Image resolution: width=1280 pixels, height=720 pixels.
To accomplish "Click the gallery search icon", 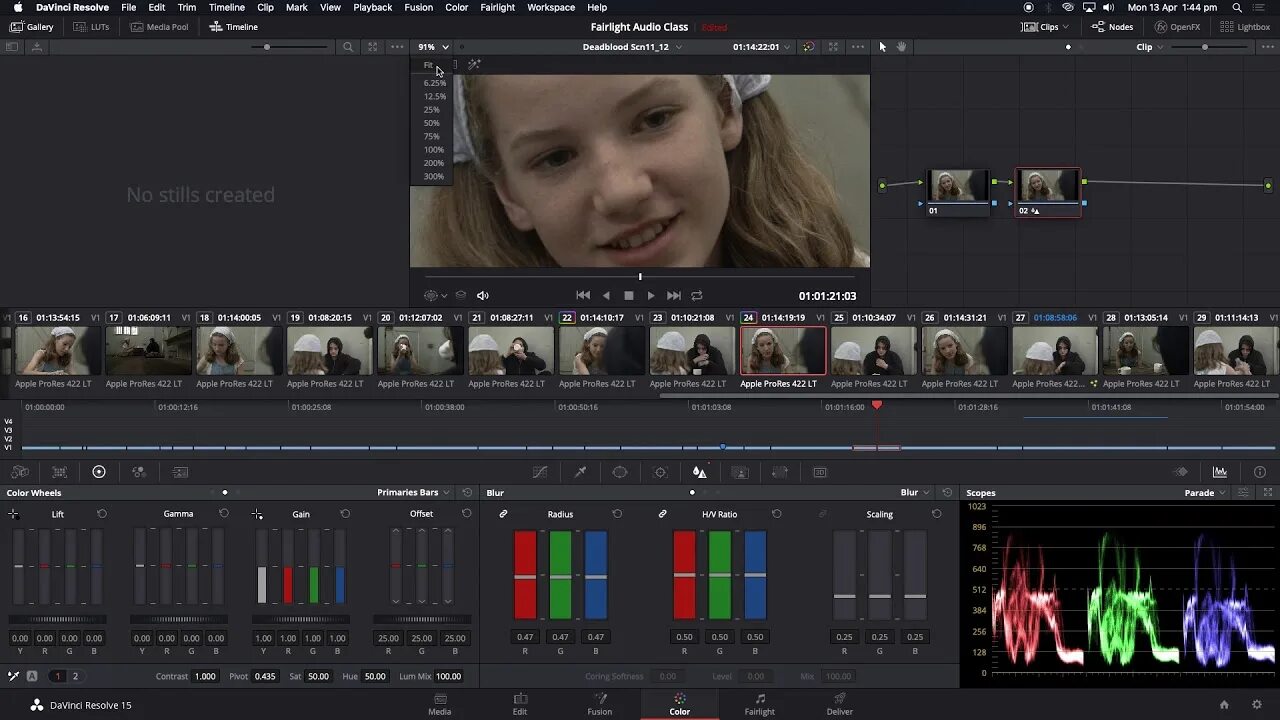I will [348, 47].
